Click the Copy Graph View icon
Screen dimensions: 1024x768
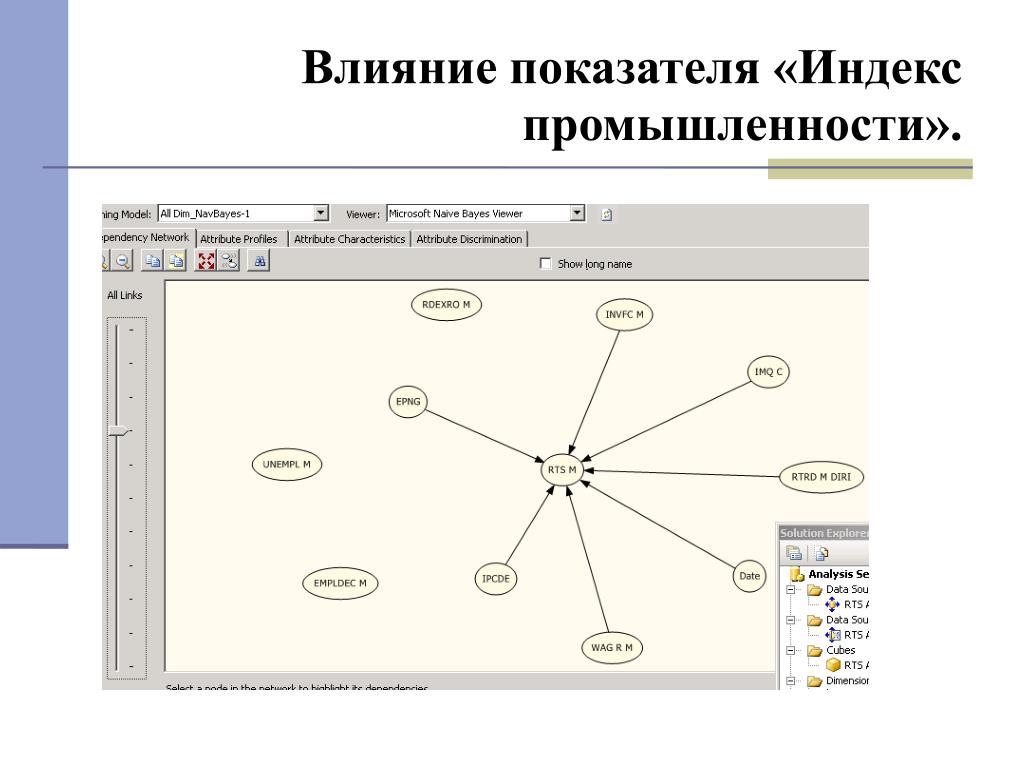[x=153, y=262]
